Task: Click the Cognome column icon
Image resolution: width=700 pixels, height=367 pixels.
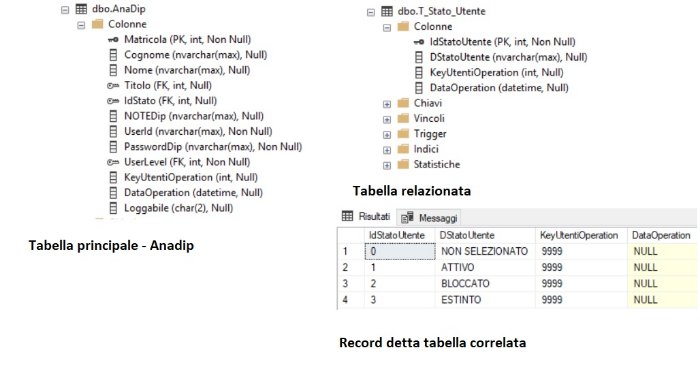Action: 113,55
